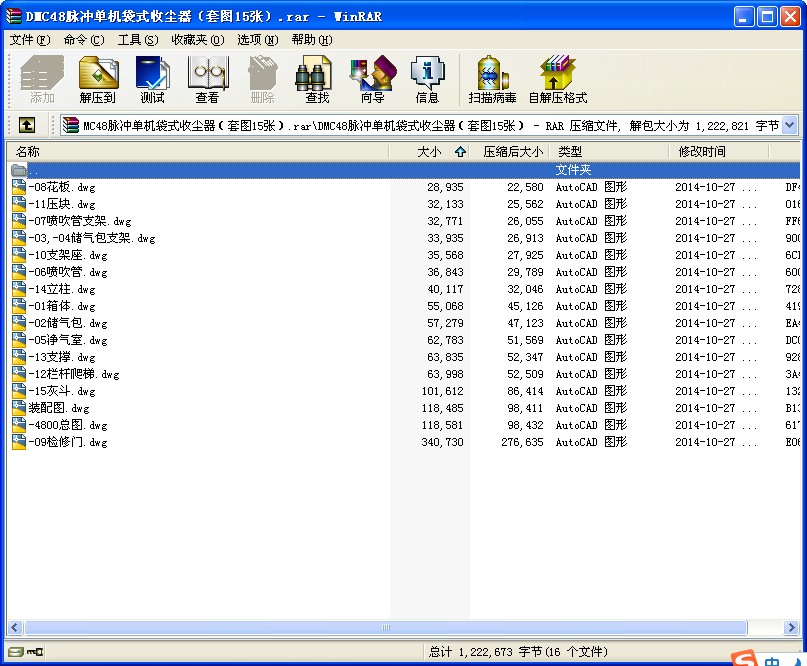The height and width of the screenshot is (666, 807).
Task: Click size value 101,612
Action: point(443,391)
